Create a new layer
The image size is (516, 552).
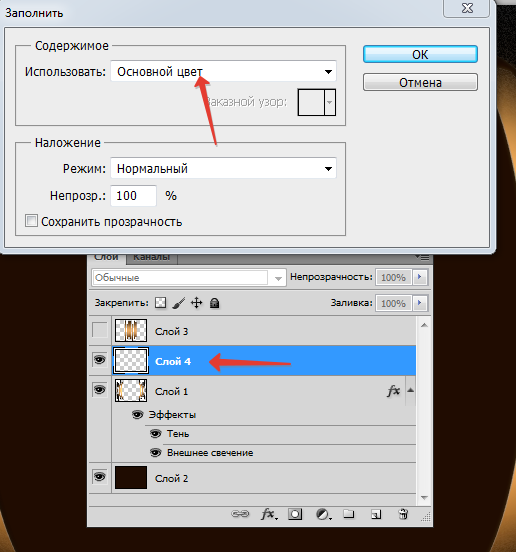(376, 514)
